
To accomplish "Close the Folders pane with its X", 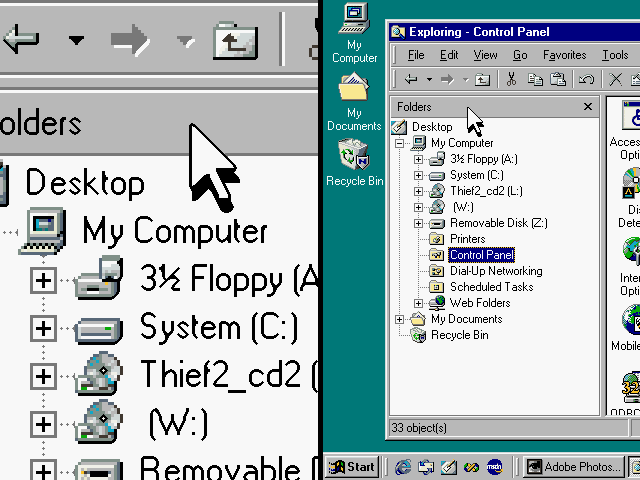I will (x=588, y=107).
